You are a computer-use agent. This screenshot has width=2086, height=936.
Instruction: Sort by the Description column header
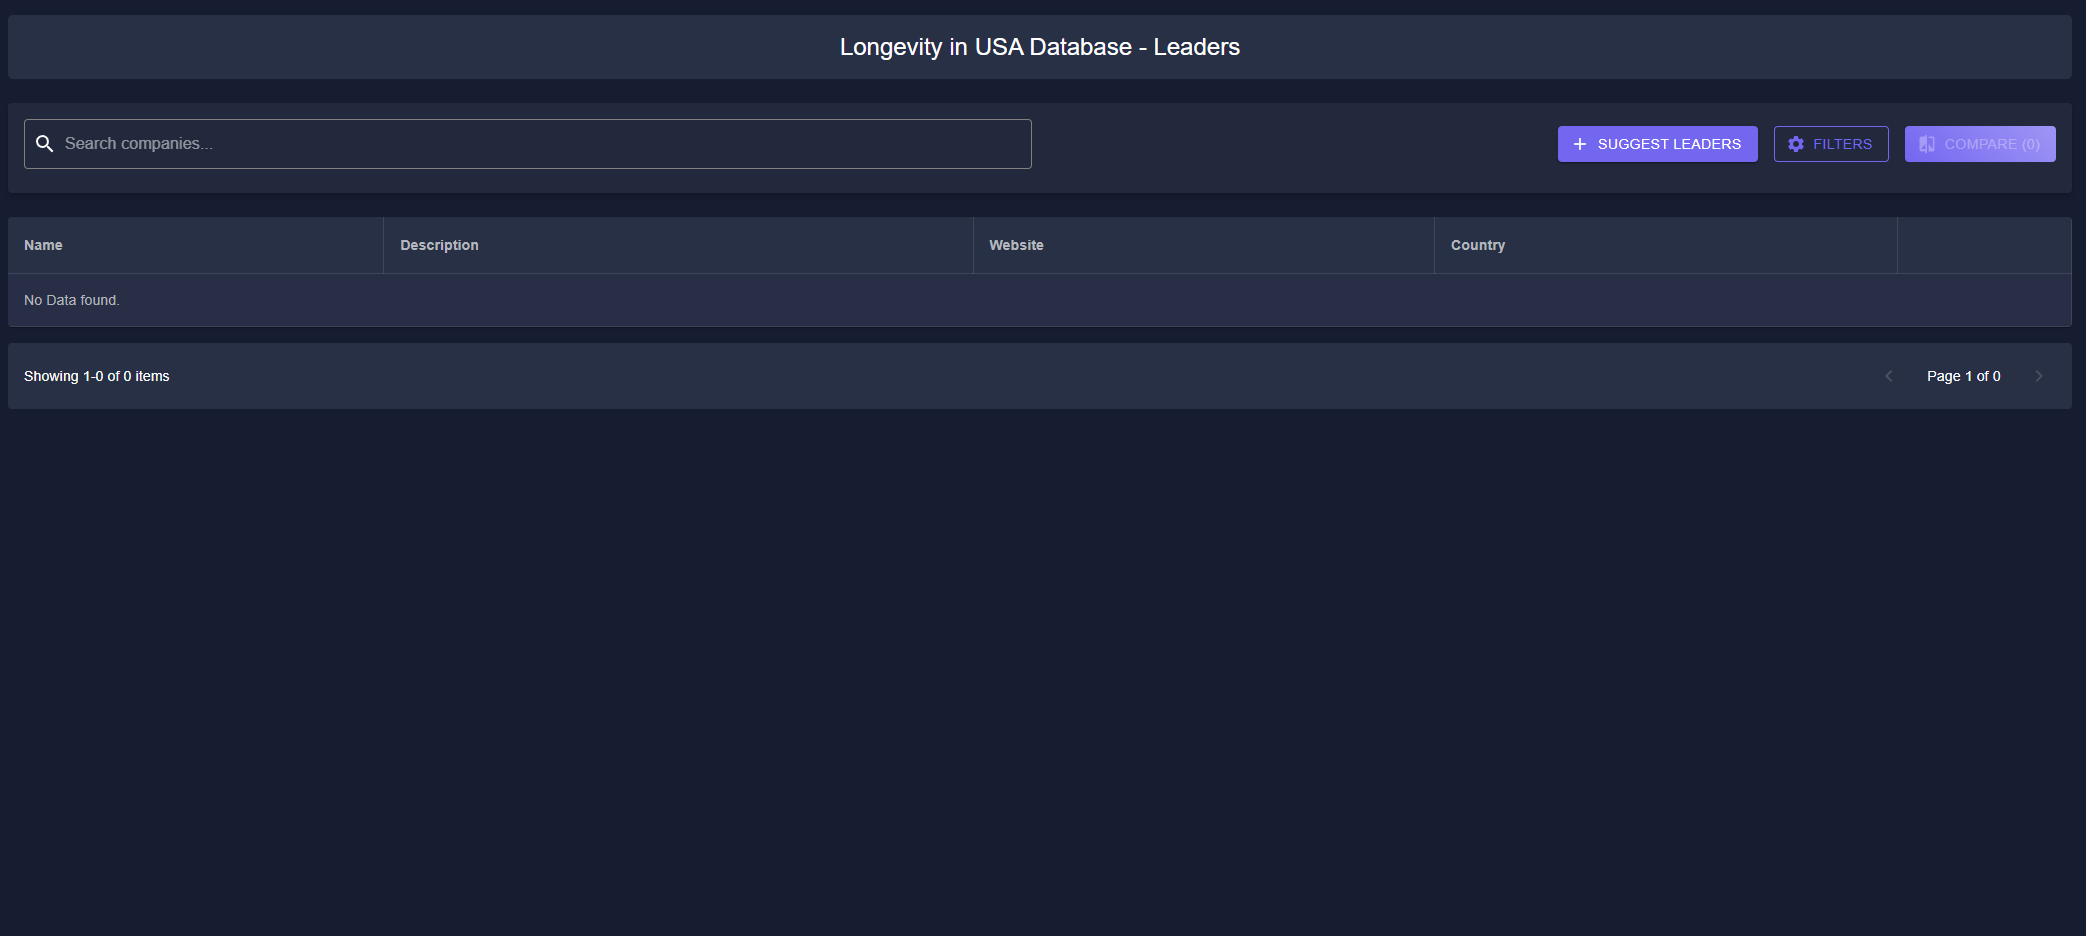point(439,245)
